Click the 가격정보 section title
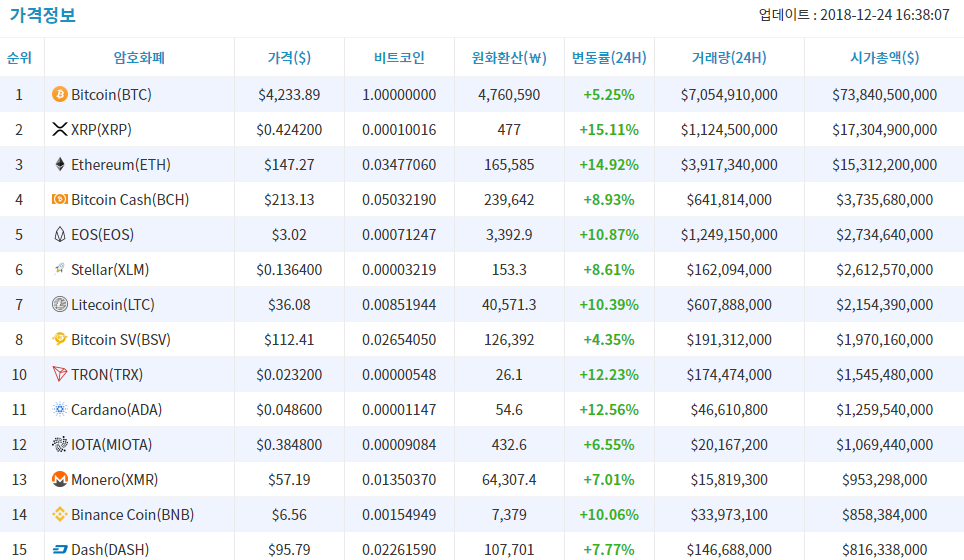The width and height of the screenshot is (964, 560). [x=42, y=15]
